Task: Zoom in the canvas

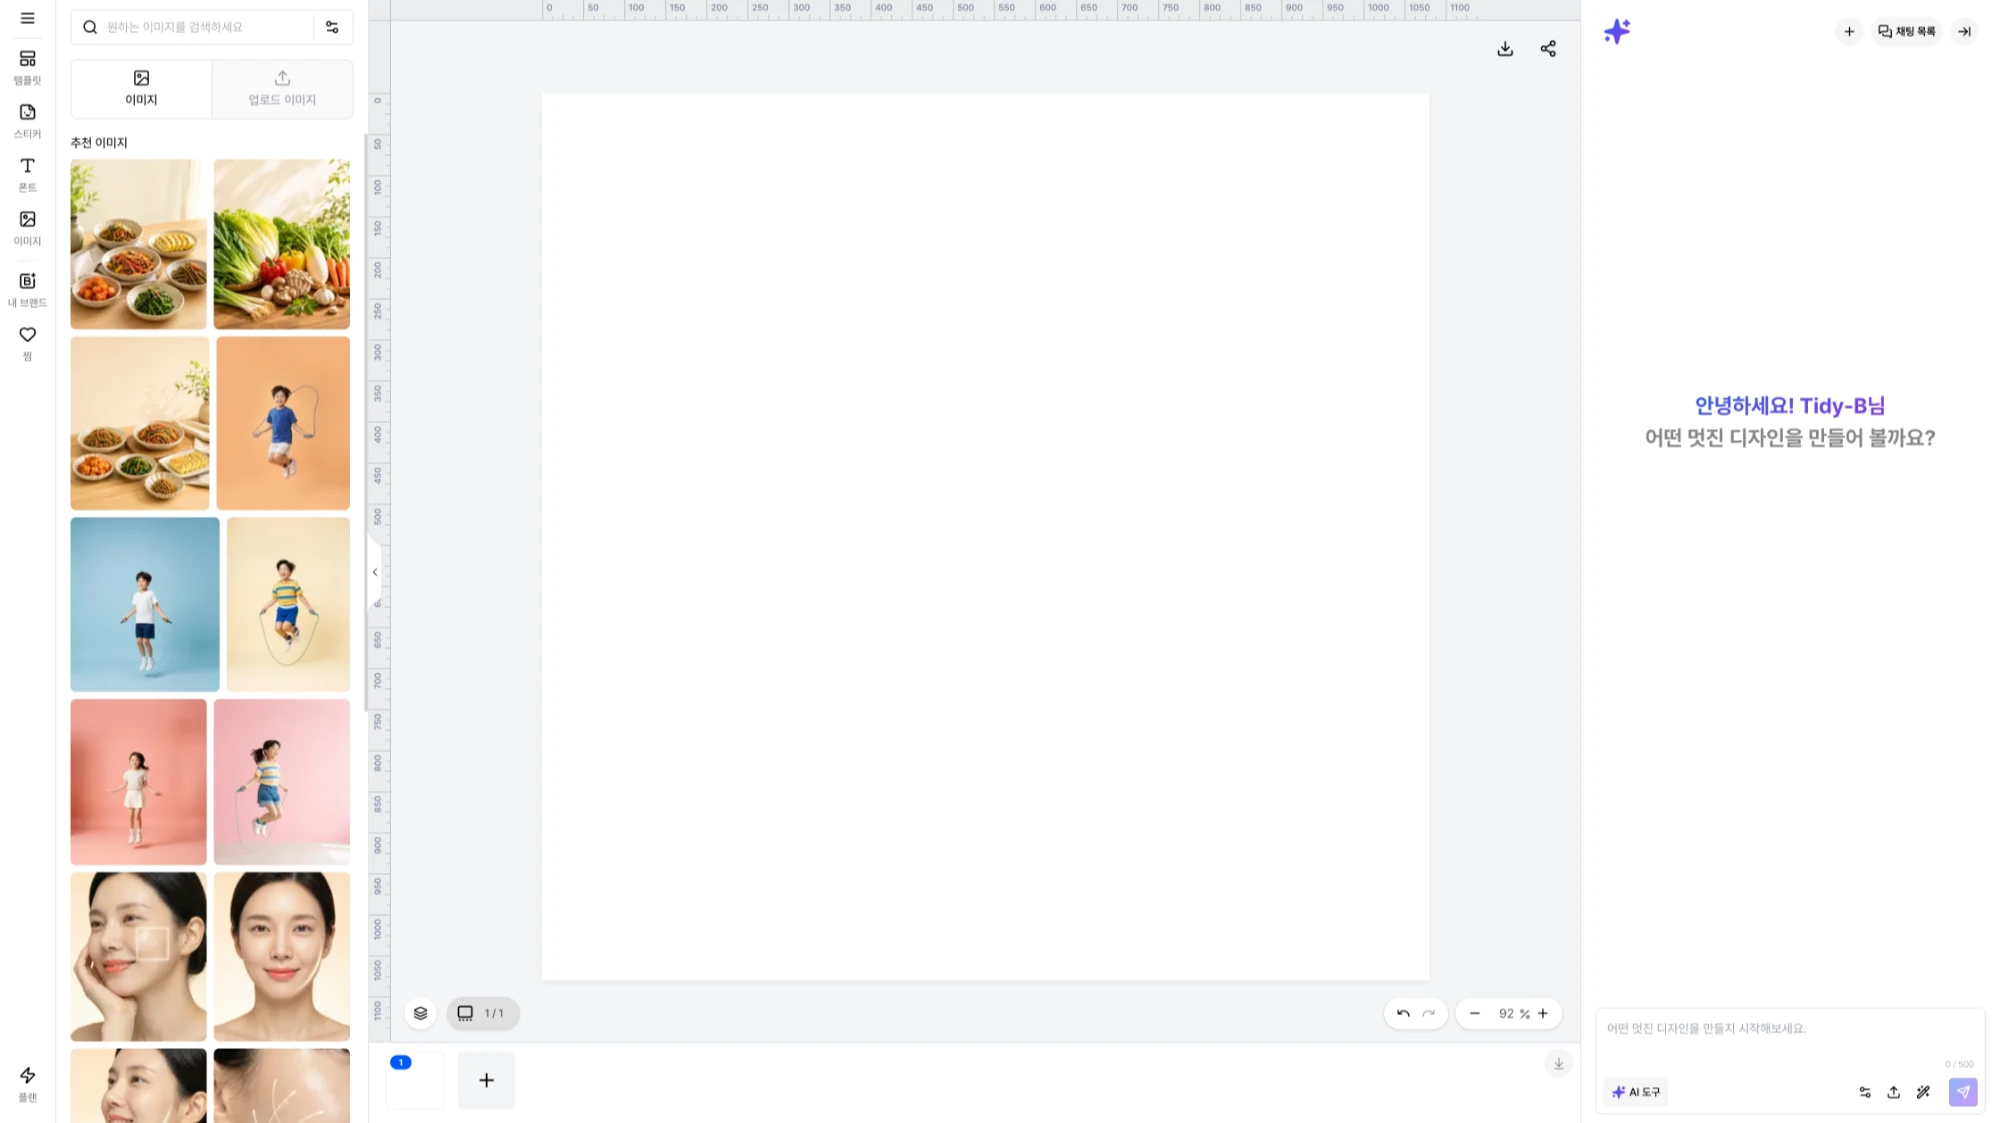Action: pos(1543,1013)
